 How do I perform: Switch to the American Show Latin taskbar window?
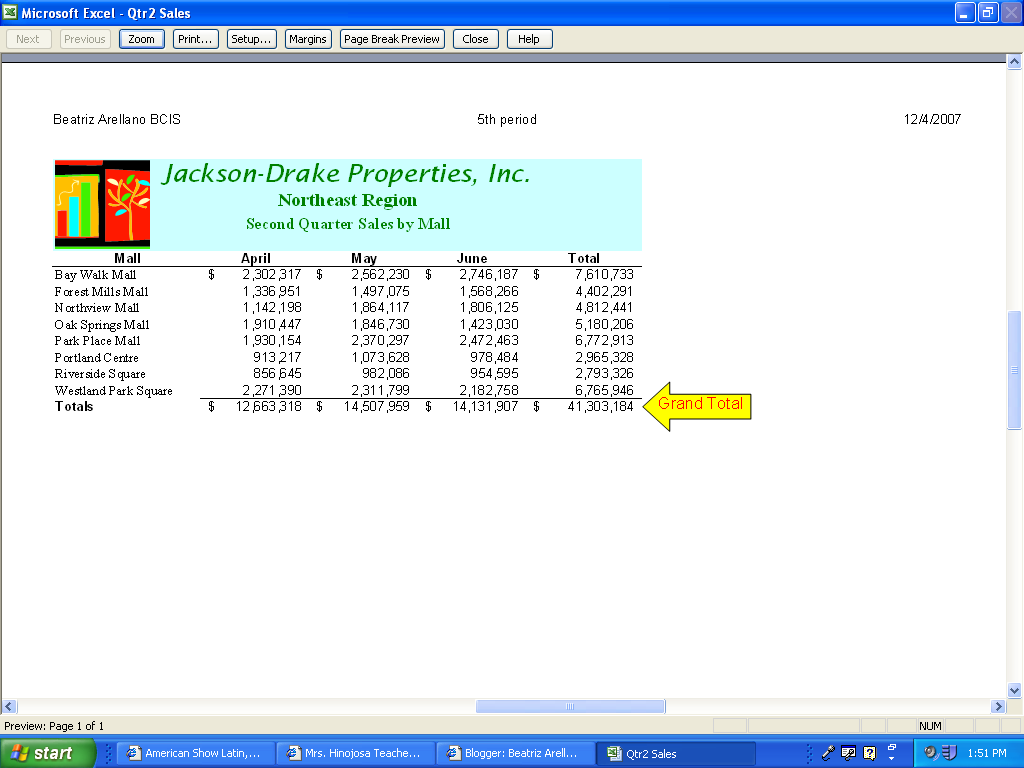195,753
